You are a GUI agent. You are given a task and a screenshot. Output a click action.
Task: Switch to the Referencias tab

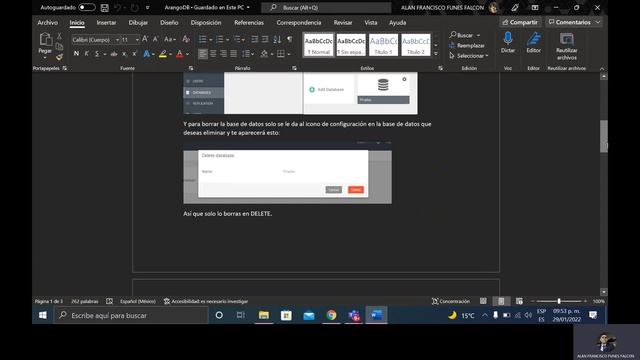click(249, 22)
